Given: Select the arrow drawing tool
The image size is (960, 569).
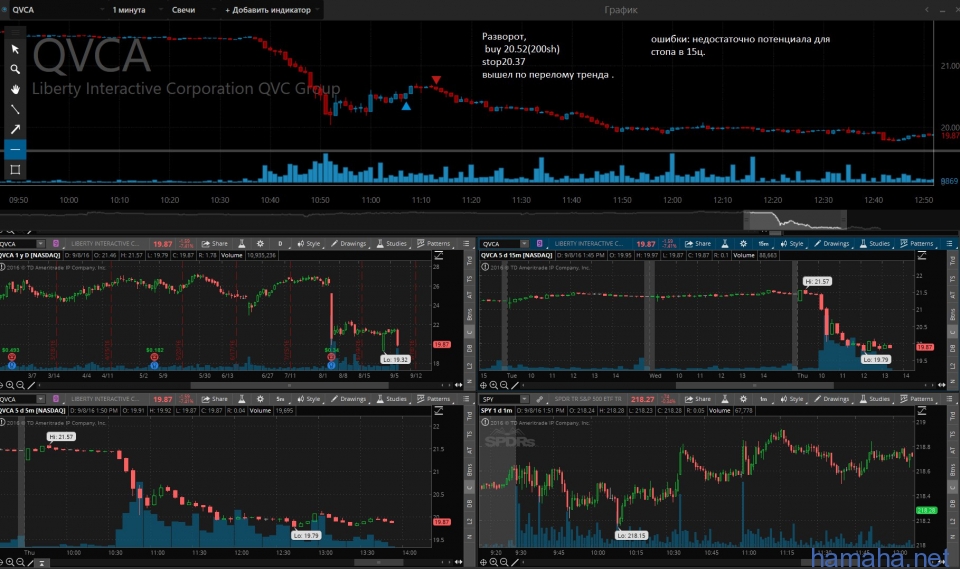Looking at the screenshot, I should tap(15, 129).
